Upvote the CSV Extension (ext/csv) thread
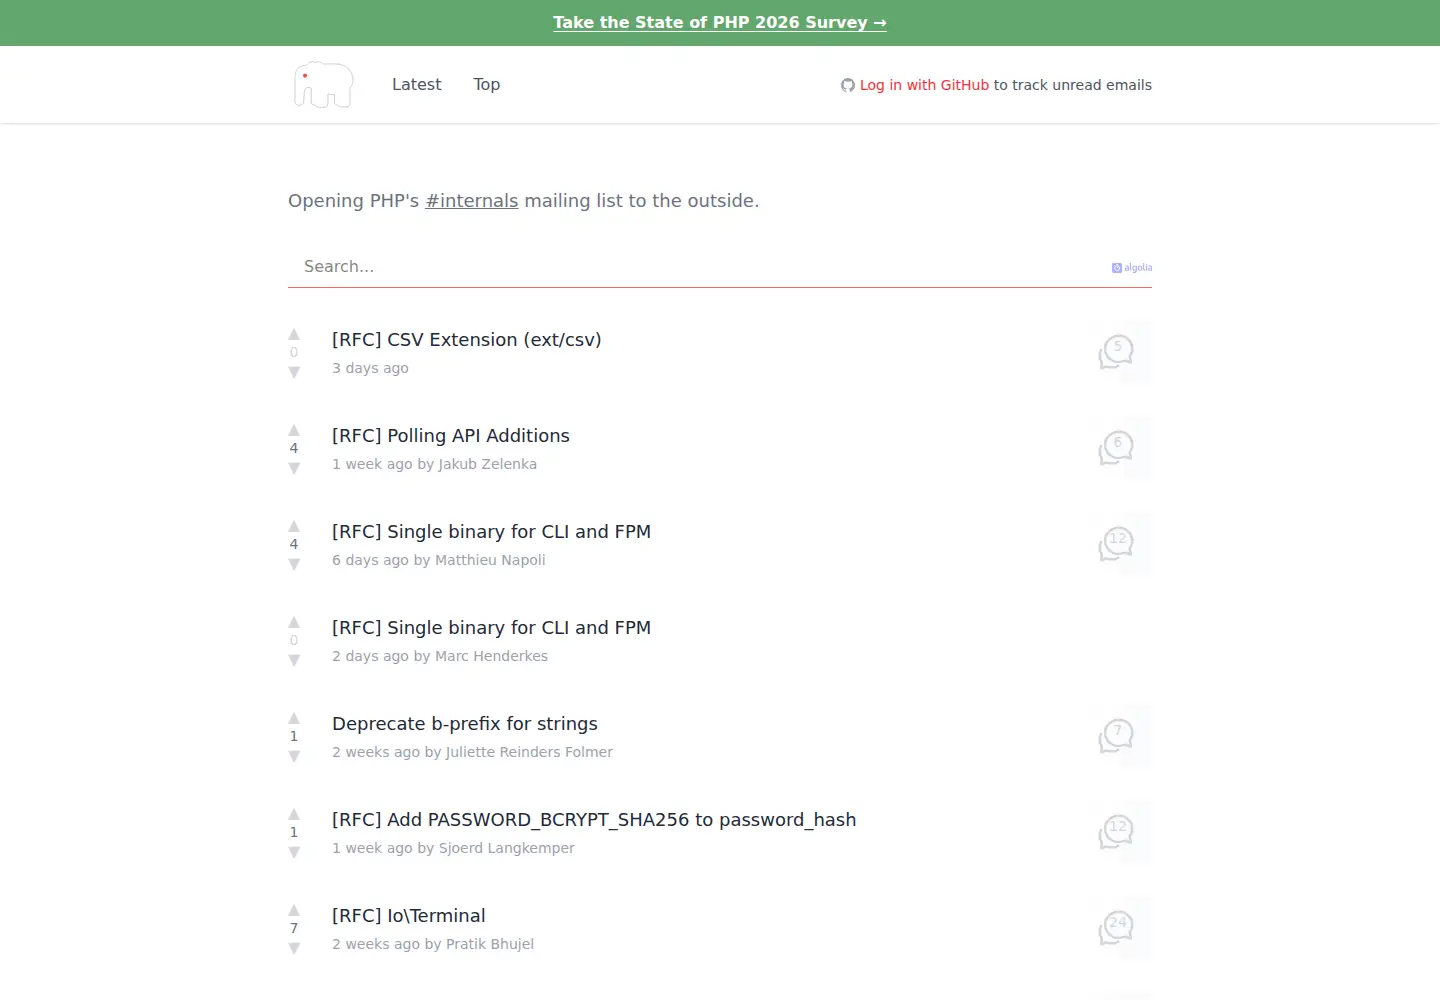This screenshot has width=1440, height=1000. tap(294, 334)
